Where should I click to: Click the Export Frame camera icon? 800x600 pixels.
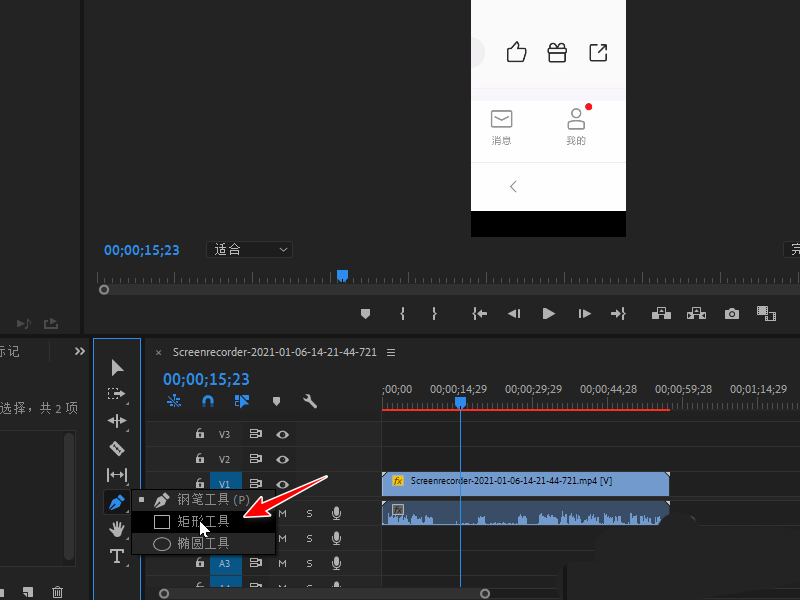tap(732, 314)
